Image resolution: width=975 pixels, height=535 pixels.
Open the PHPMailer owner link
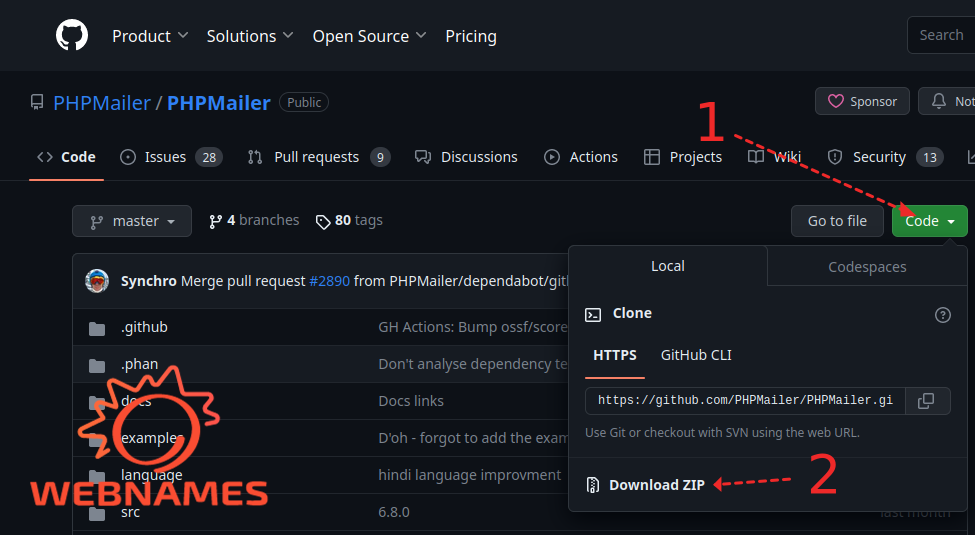pyautogui.click(x=102, y=103)
